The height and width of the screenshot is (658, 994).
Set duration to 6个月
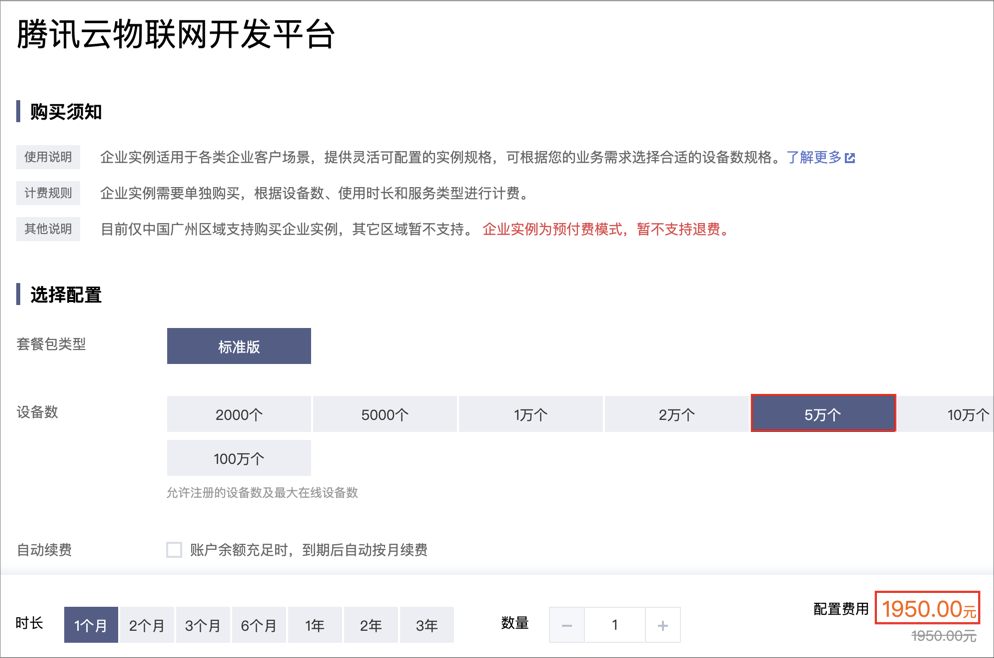click(259, 625)
